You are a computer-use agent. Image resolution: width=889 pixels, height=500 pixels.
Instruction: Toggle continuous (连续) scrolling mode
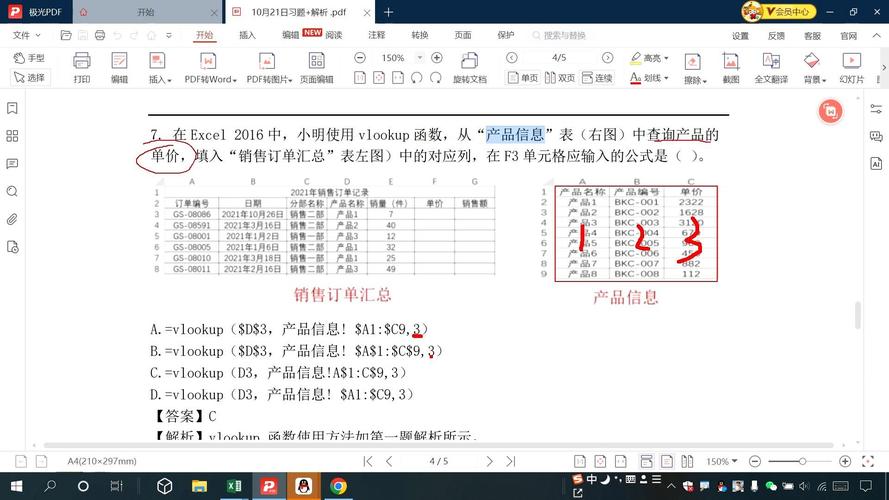(x=598, y=78)
